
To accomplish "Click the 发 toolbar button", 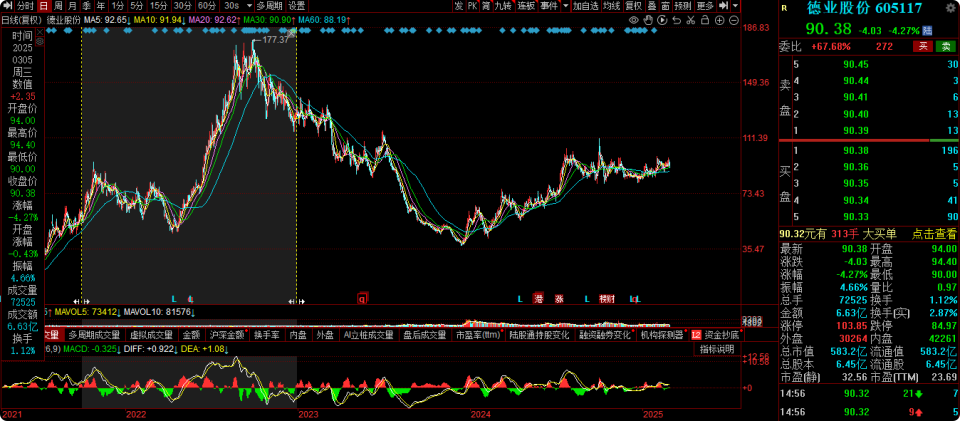I will [x=459, y=6].
